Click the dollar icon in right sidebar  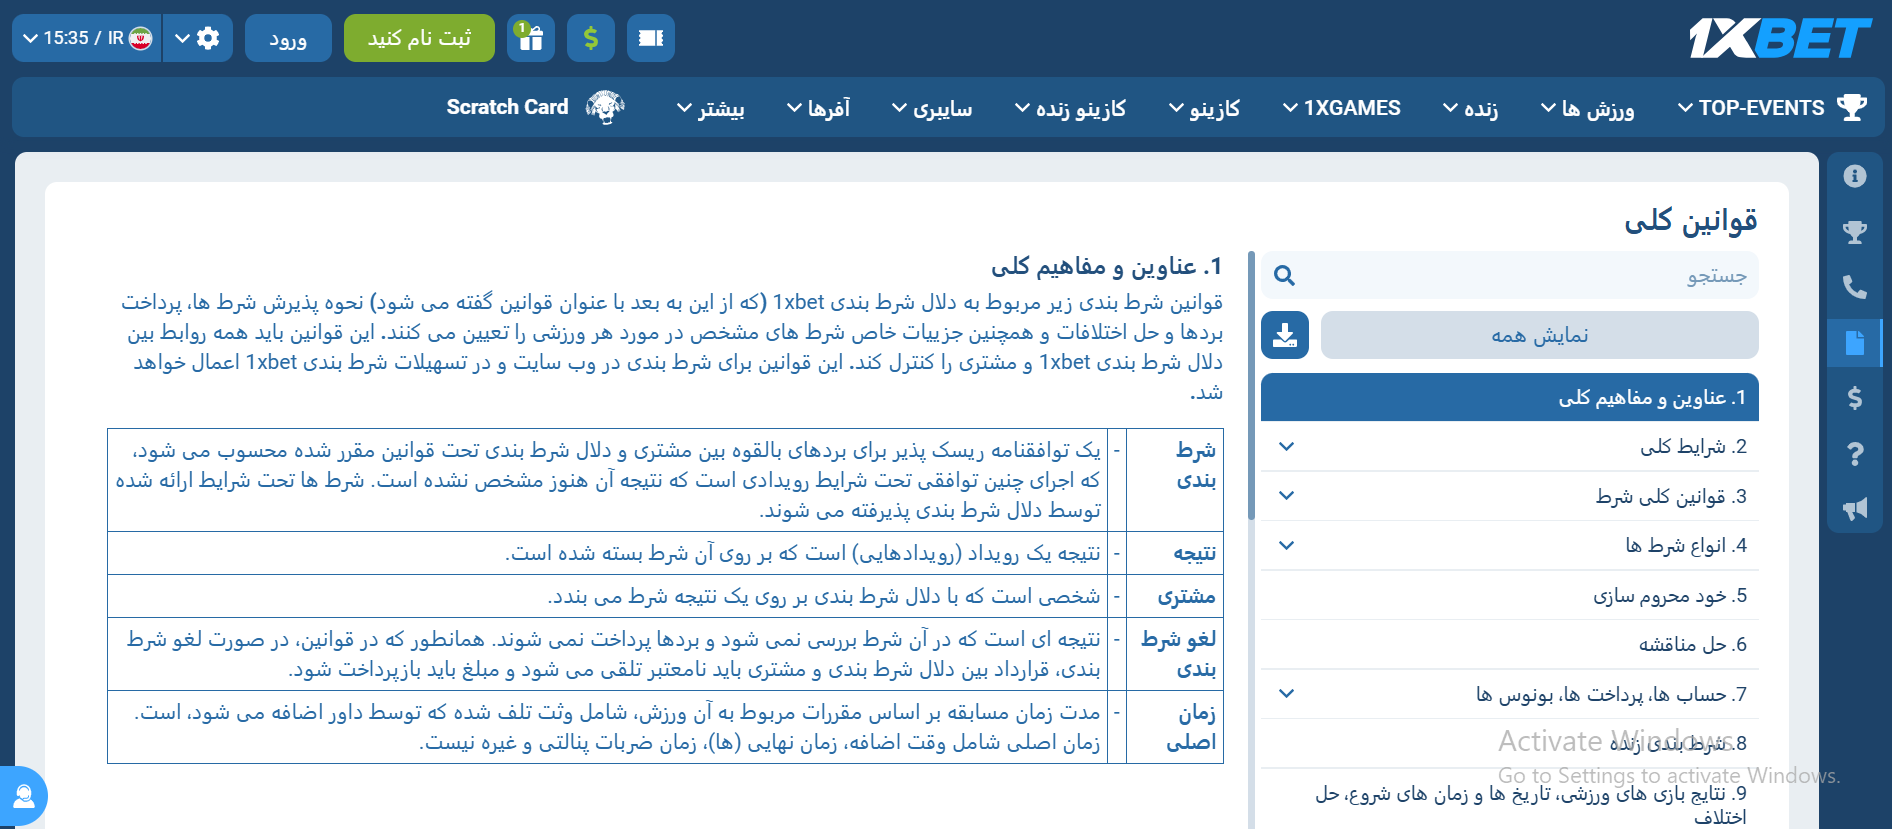pos(1855,398)
